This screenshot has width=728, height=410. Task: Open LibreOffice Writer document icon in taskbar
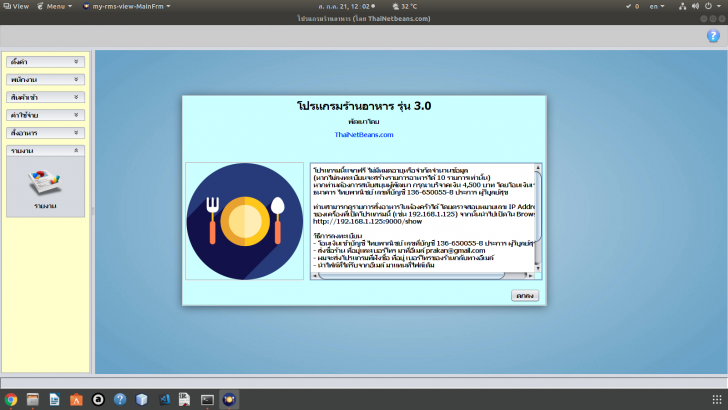point(55,399)
